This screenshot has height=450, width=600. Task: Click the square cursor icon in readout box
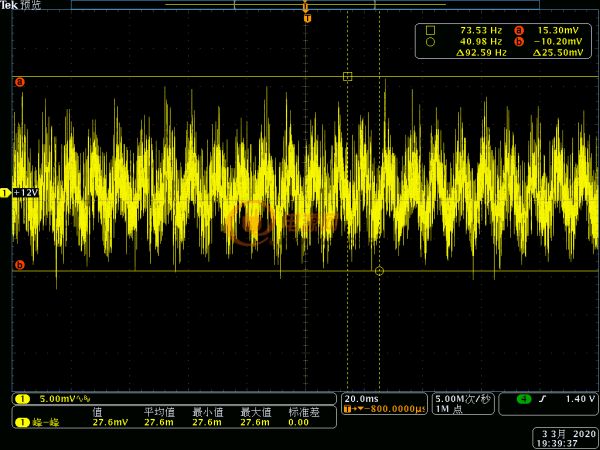[x=430, y=30]
